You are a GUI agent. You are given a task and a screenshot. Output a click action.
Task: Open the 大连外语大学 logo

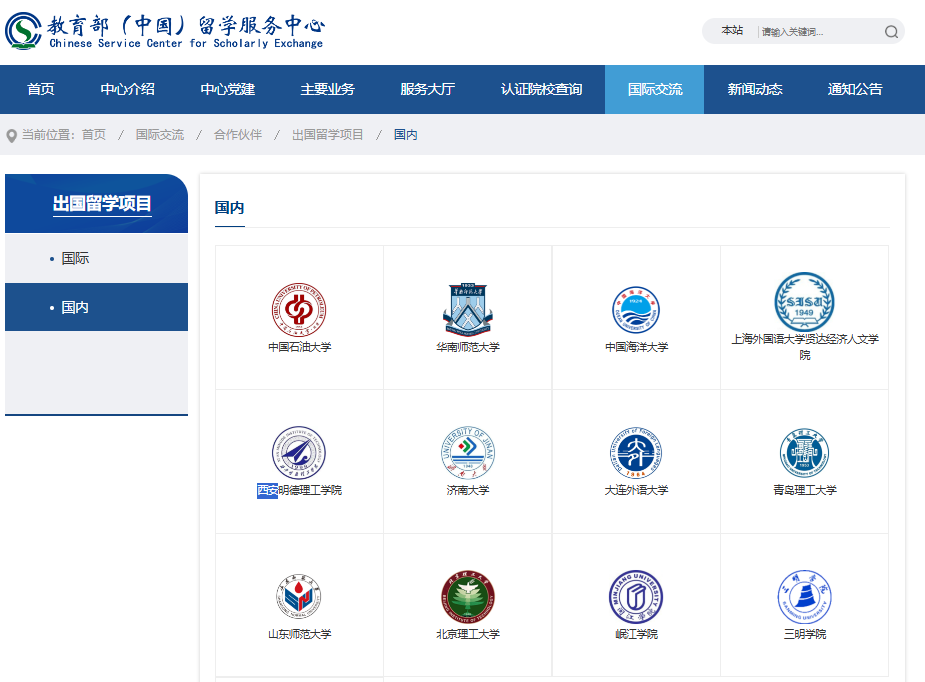tap(636, 453)
